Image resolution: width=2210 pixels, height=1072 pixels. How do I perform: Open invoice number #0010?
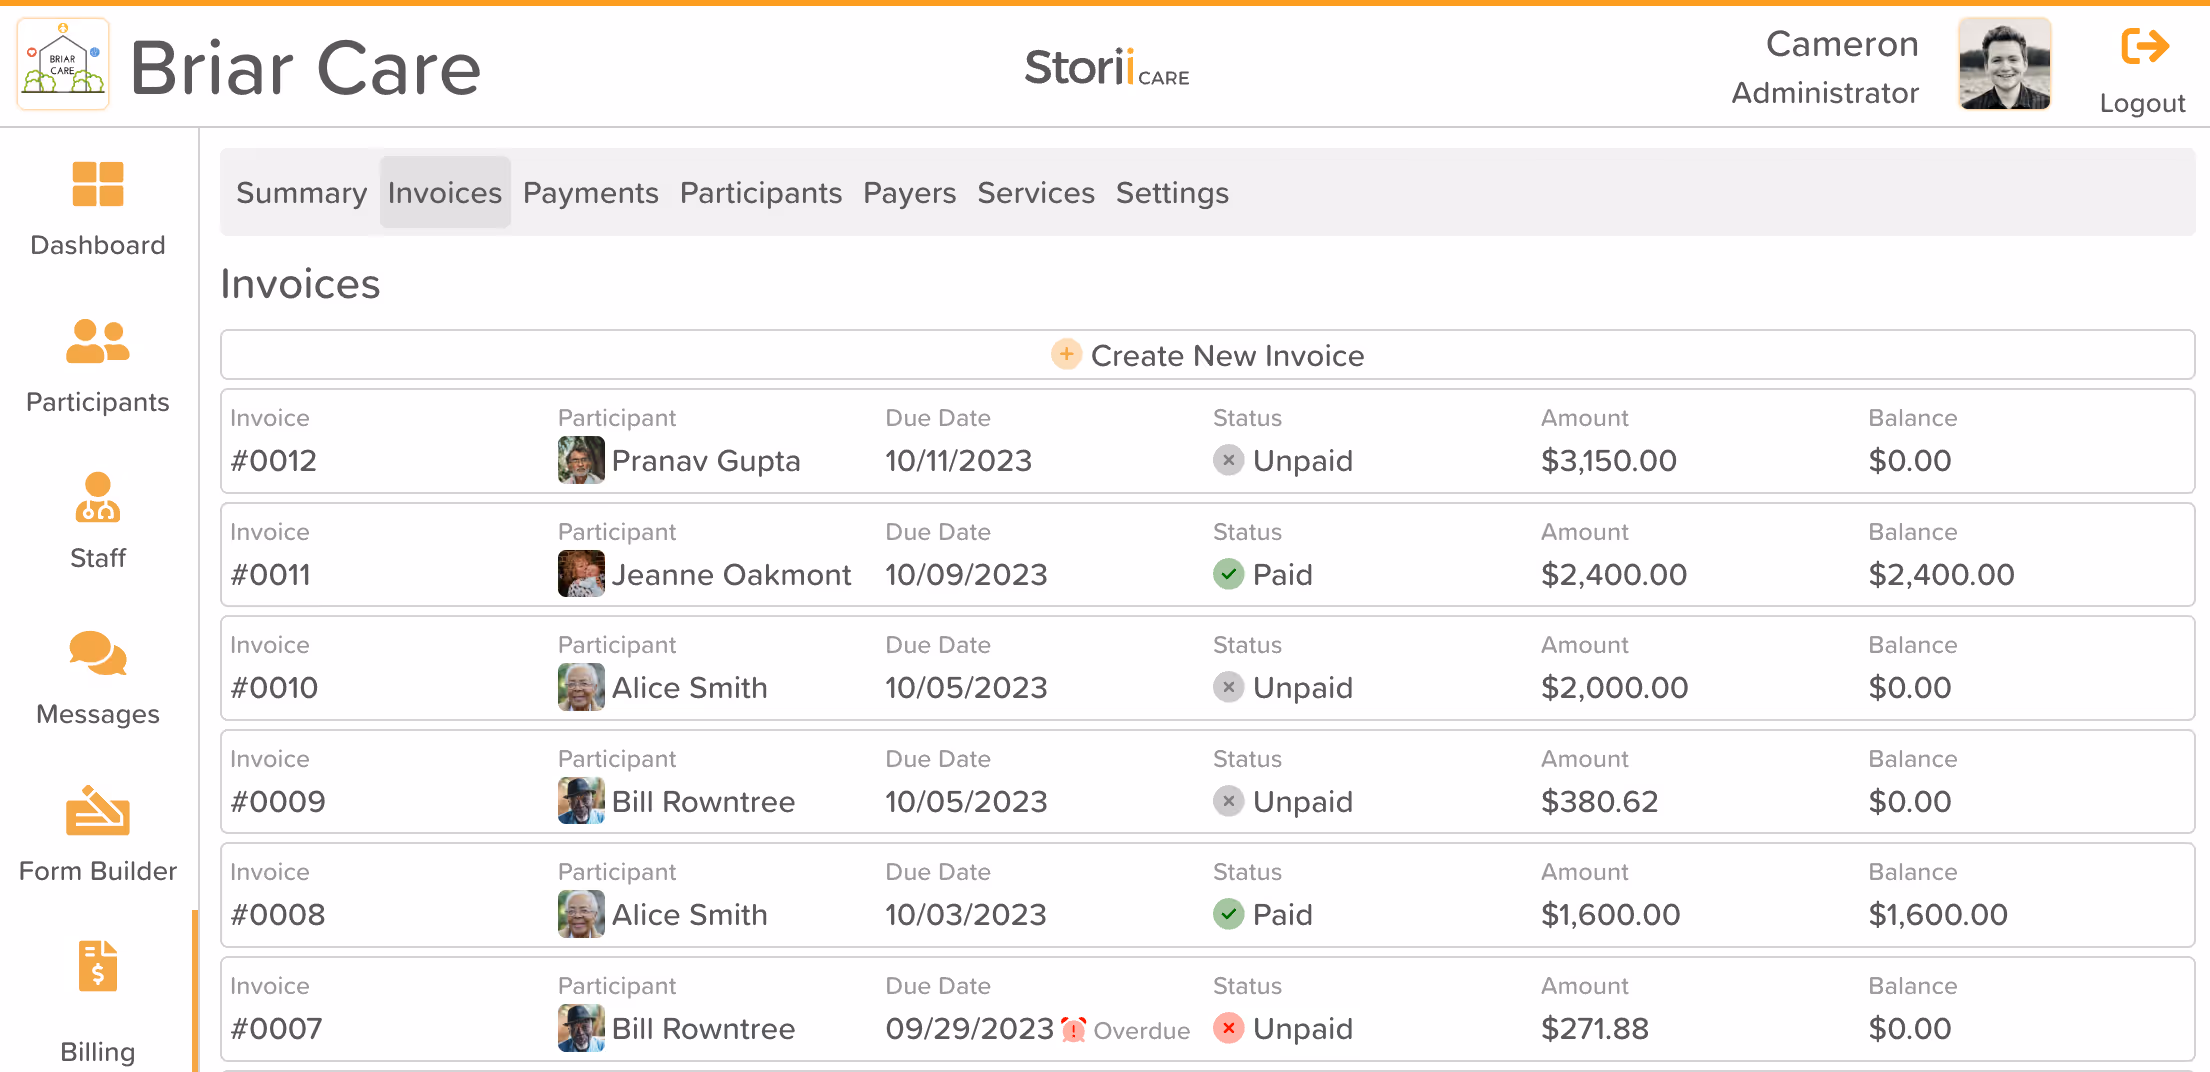click(x=274, y=687)
